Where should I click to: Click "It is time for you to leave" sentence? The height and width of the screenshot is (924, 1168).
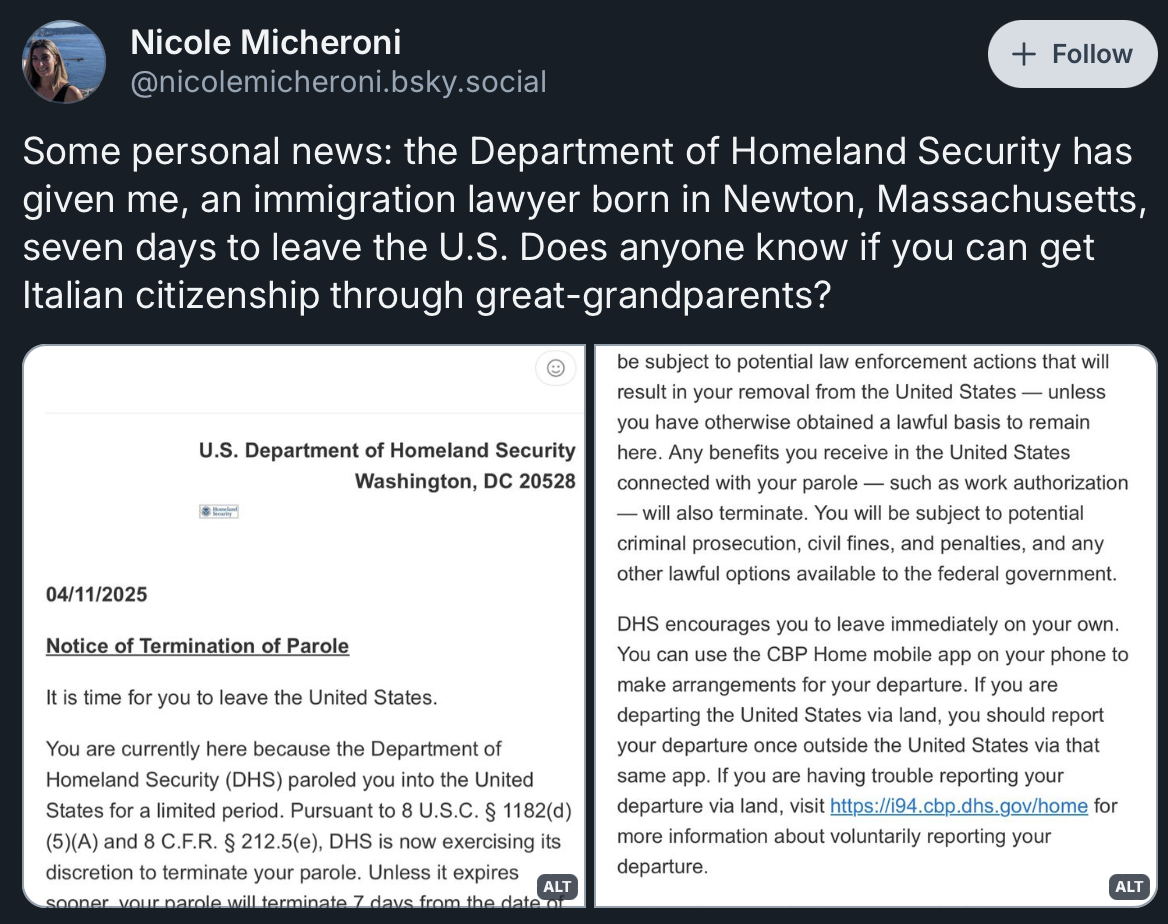click(241, 698)
